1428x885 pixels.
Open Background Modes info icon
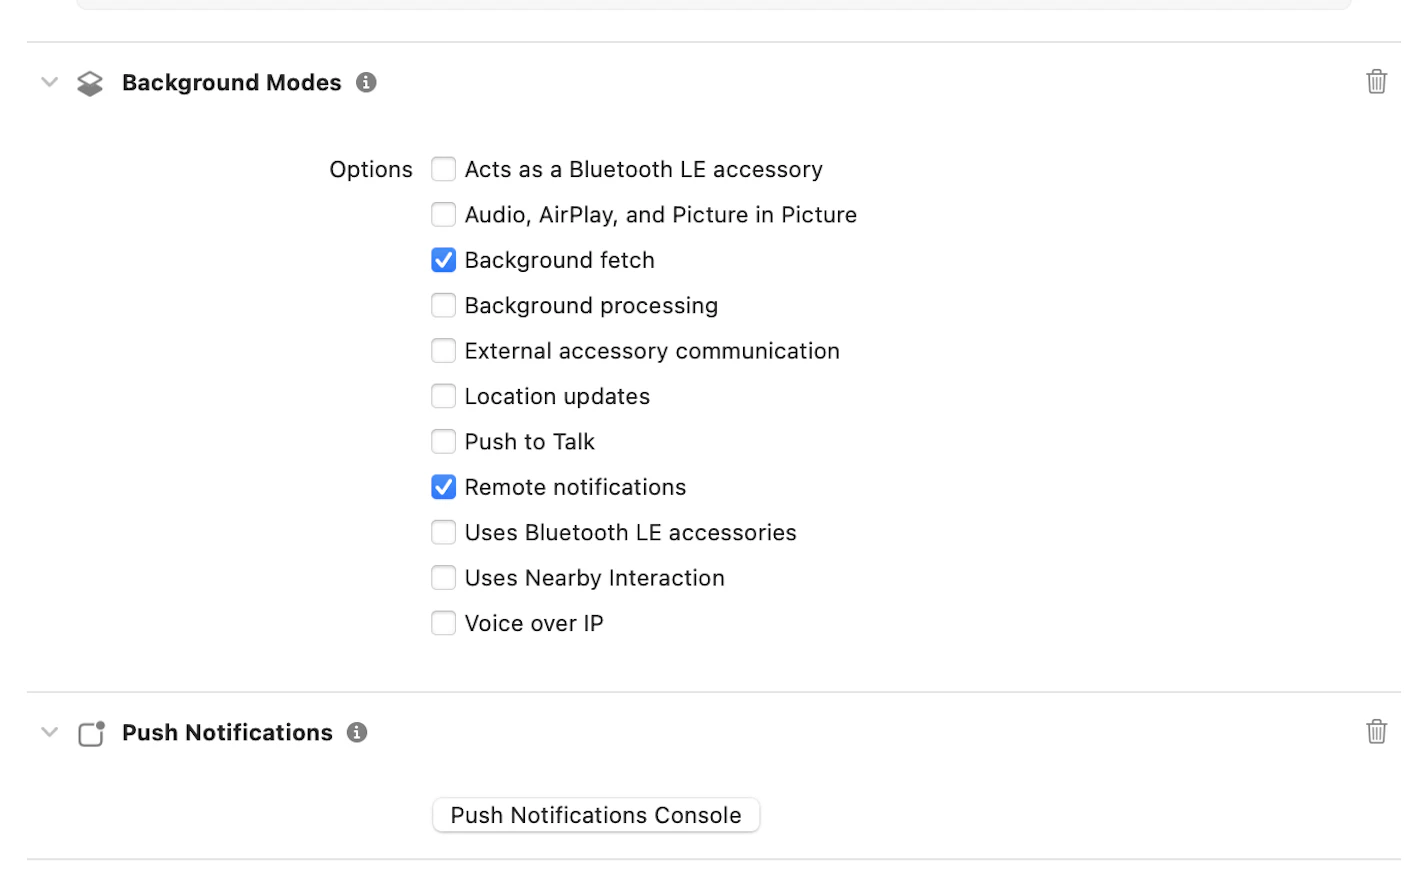(366, 83)
